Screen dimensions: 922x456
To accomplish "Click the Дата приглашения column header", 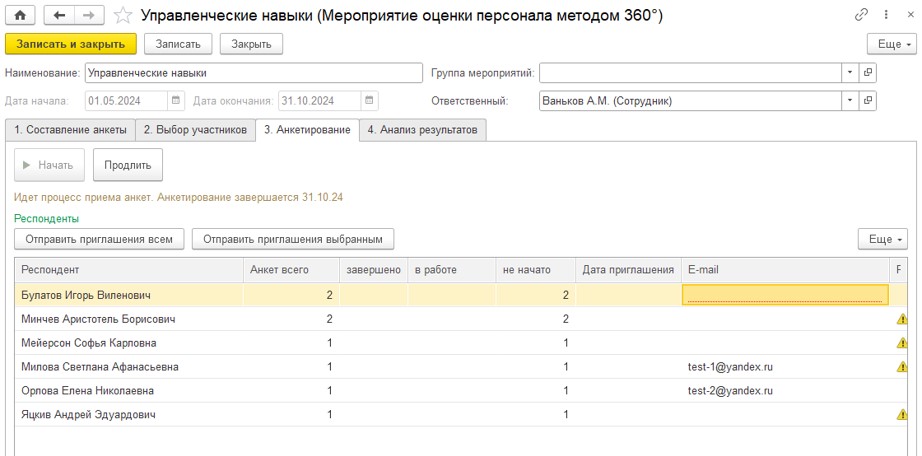I will pyautogui.click(x=628, y=270).
